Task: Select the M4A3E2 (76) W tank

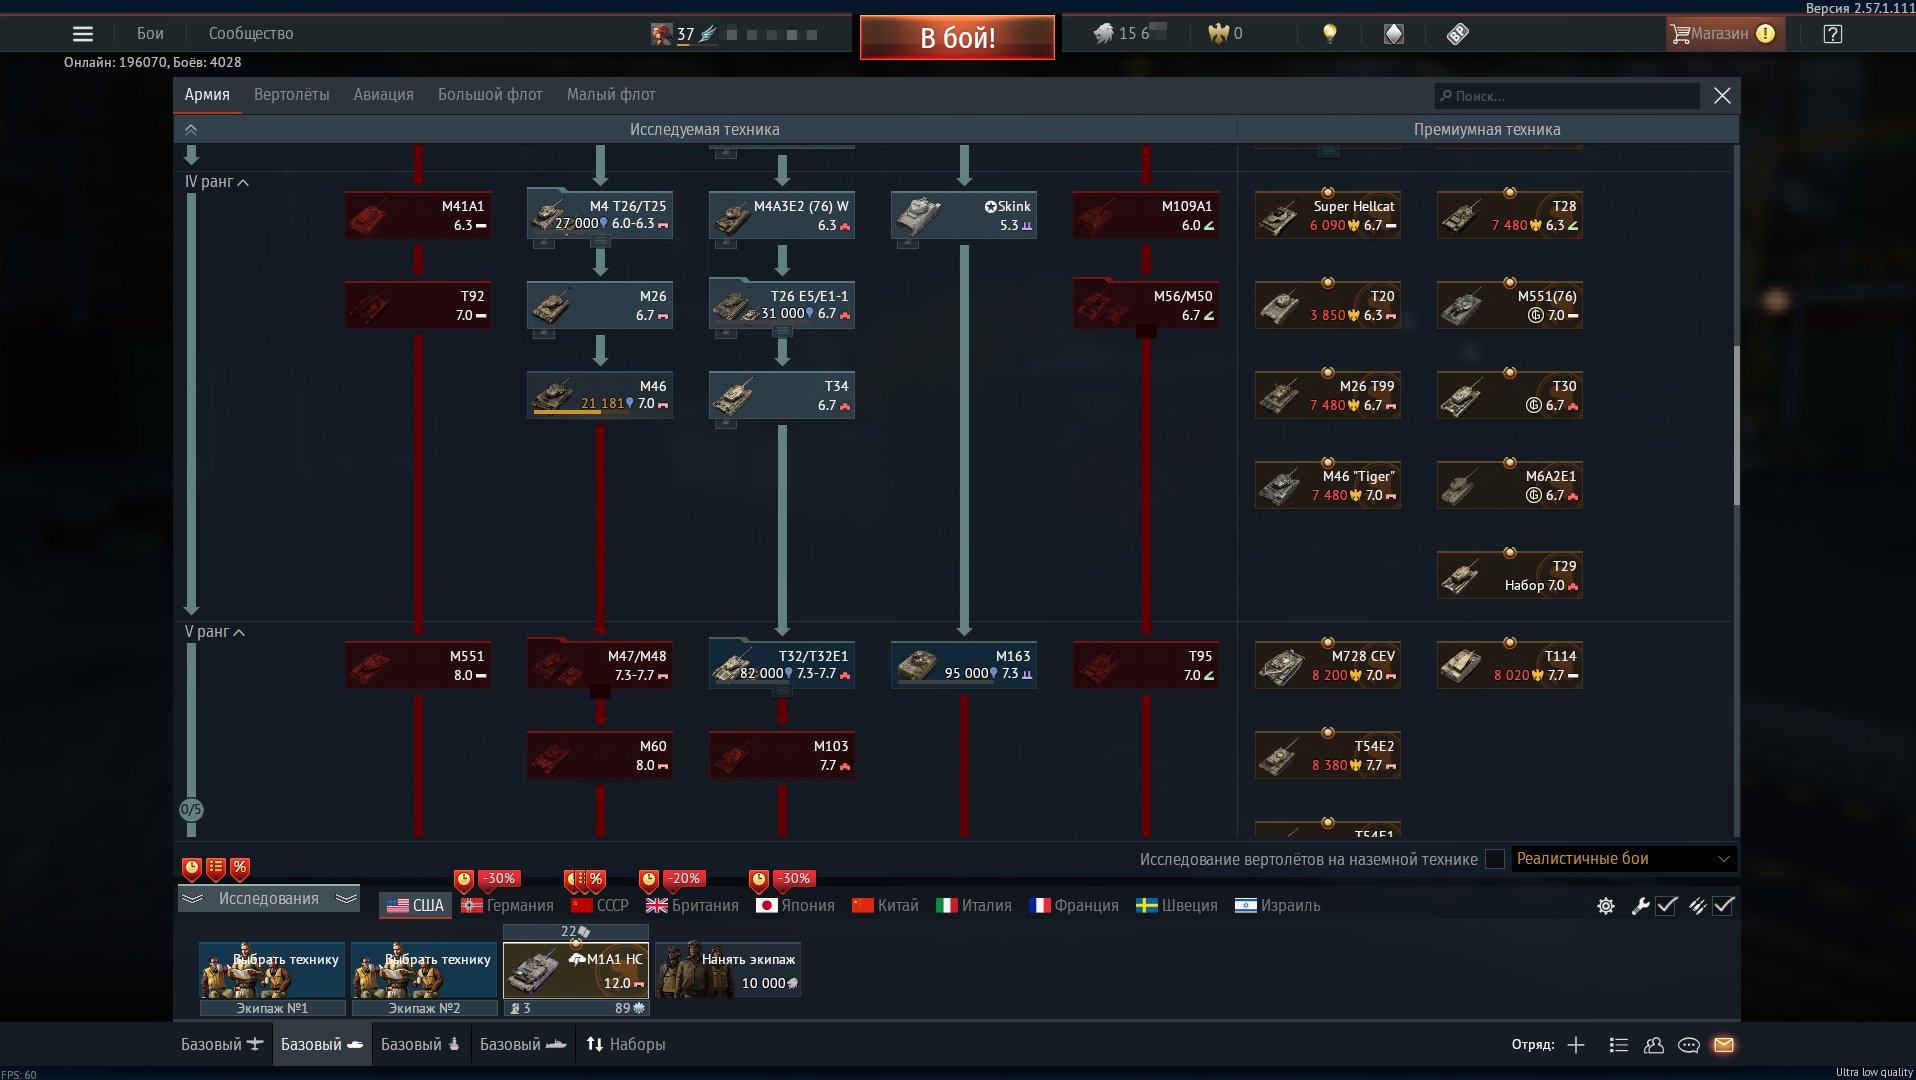Action: (x=782, y=215)
